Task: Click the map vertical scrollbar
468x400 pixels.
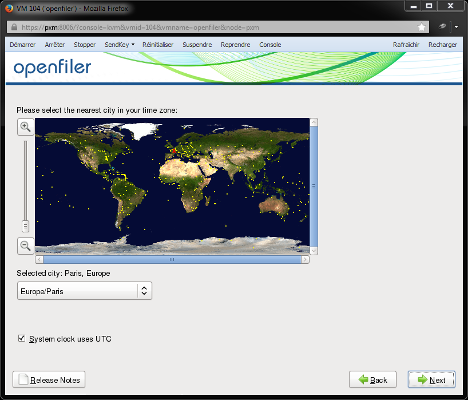Action: (x=313, y=186)
